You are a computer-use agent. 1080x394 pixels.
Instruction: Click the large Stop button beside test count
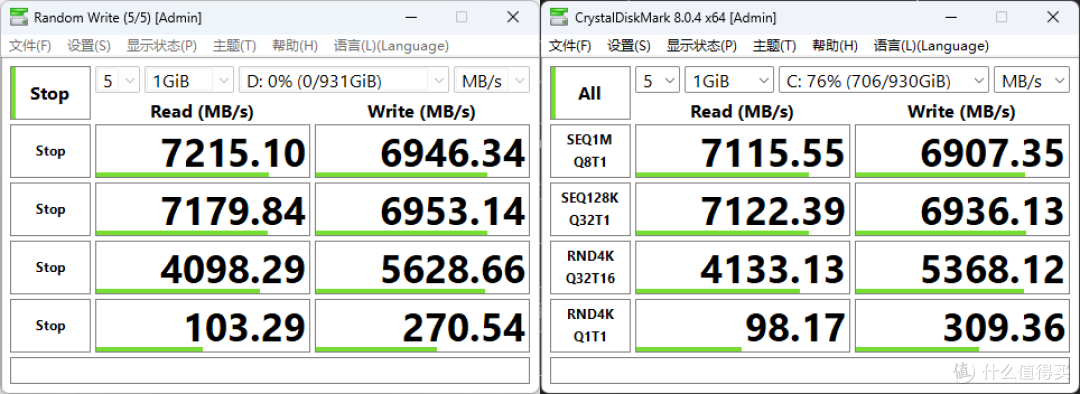[x=50, y=93]
